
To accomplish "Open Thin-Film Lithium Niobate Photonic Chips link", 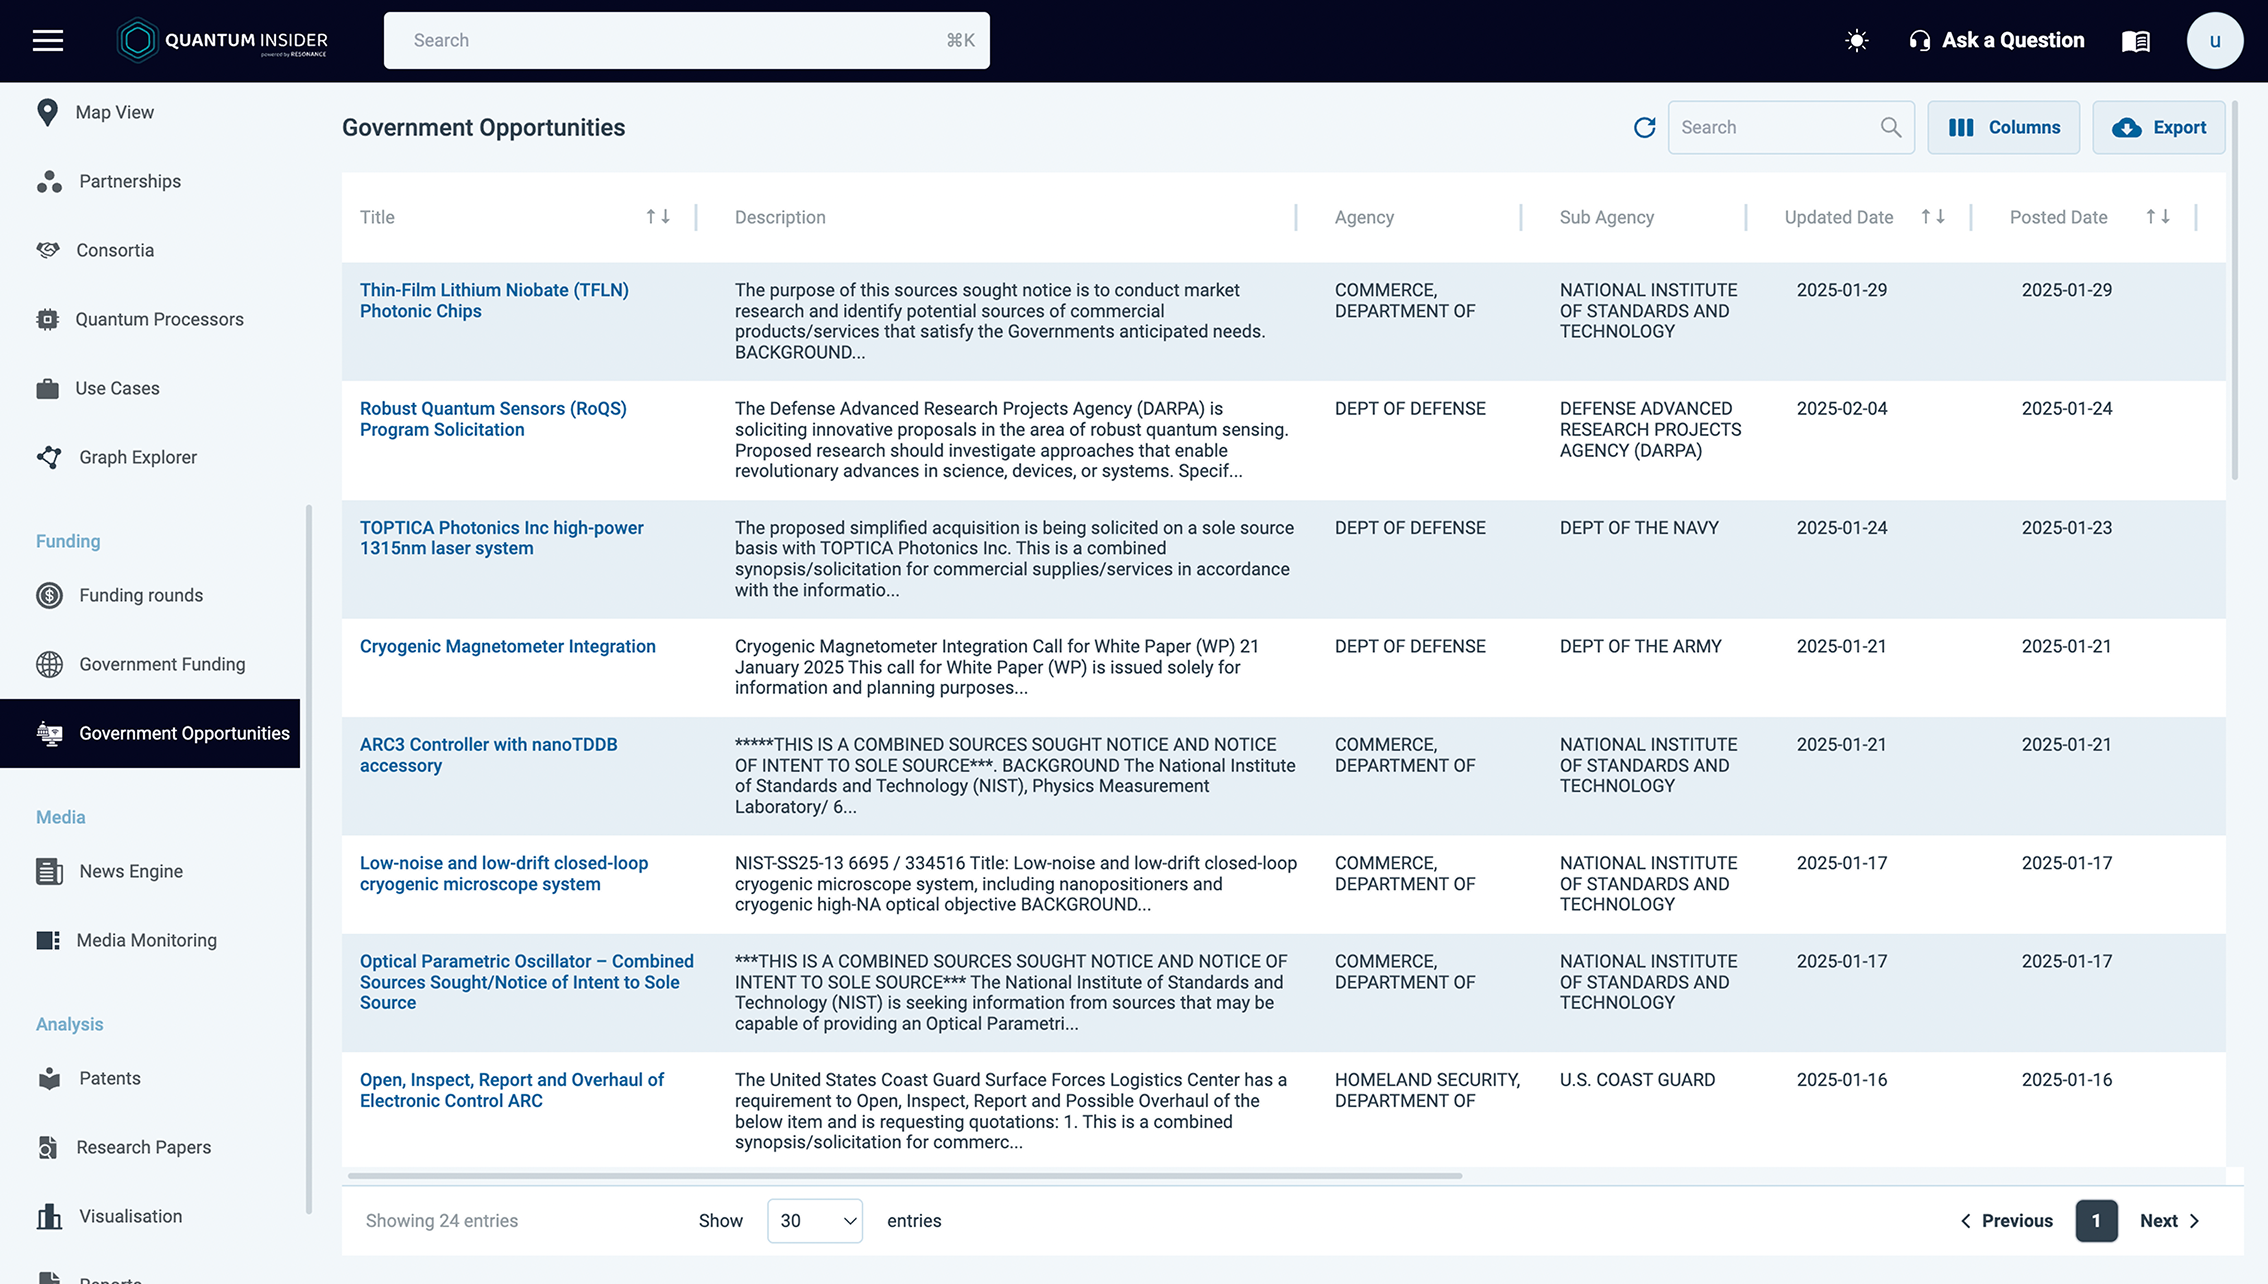I will point(494,300).
